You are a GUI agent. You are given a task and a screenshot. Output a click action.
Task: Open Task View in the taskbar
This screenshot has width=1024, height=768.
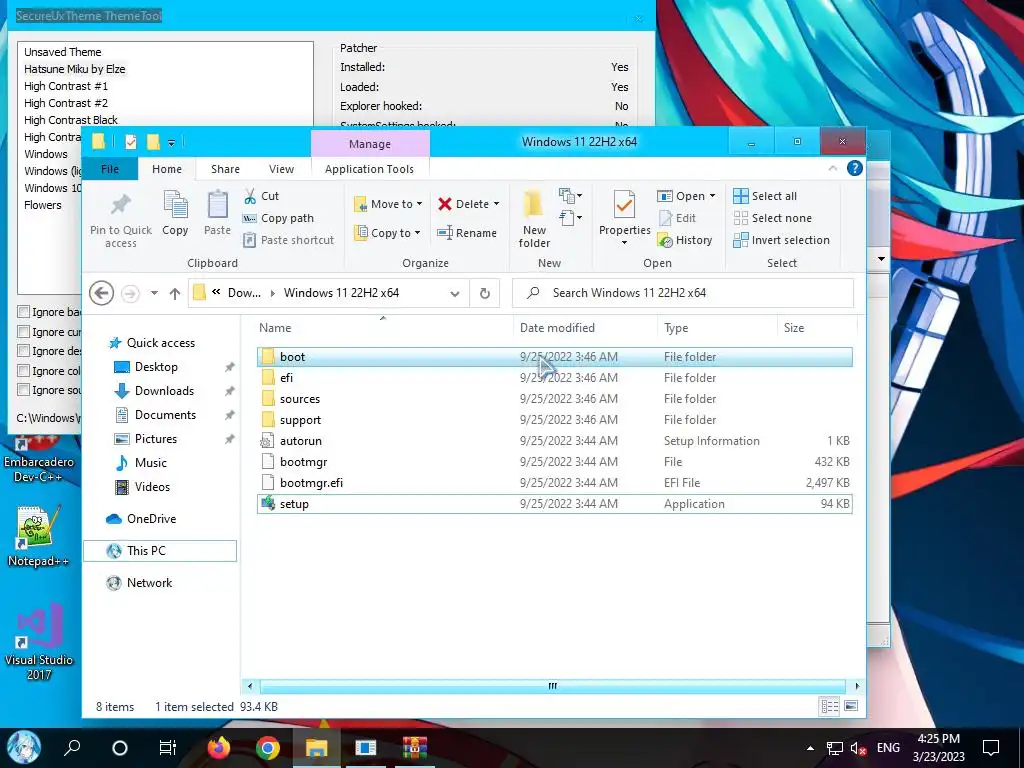point(168,748)
